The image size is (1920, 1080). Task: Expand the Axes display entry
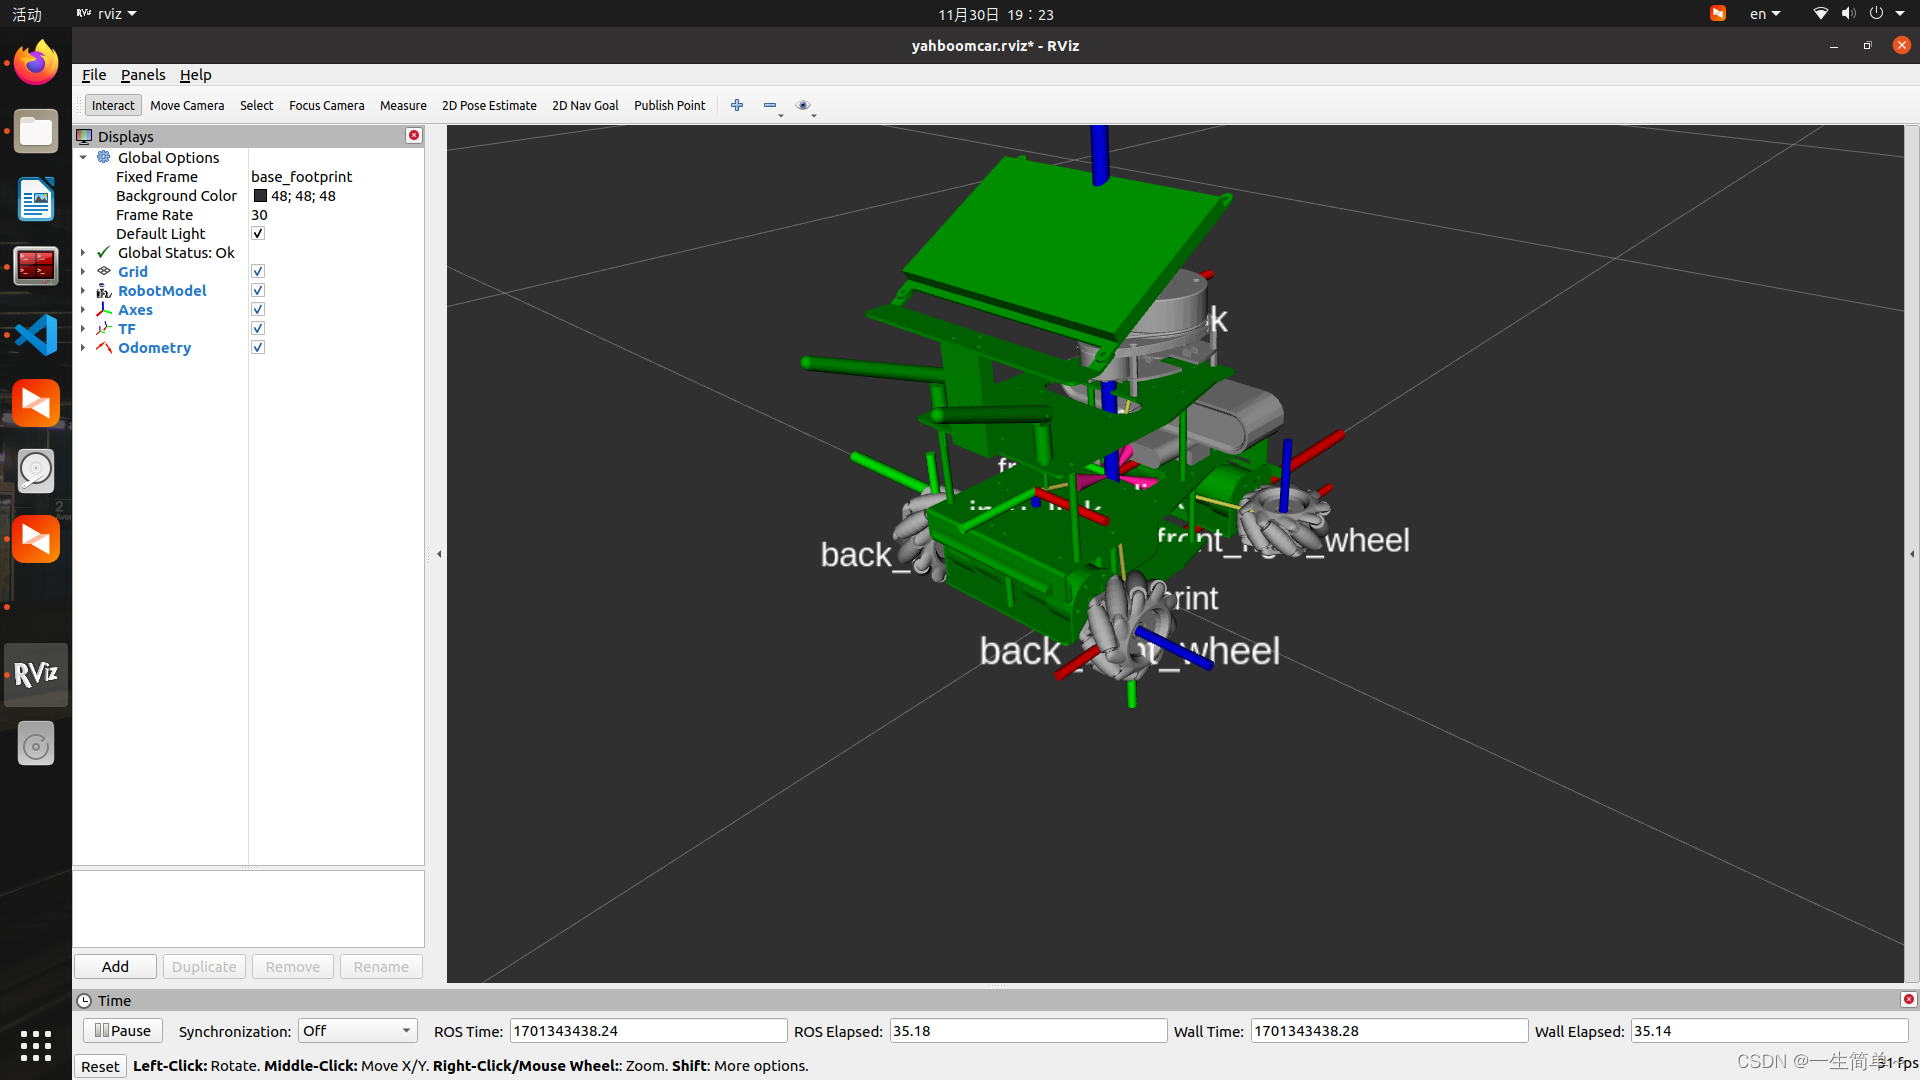click(83, 310)
